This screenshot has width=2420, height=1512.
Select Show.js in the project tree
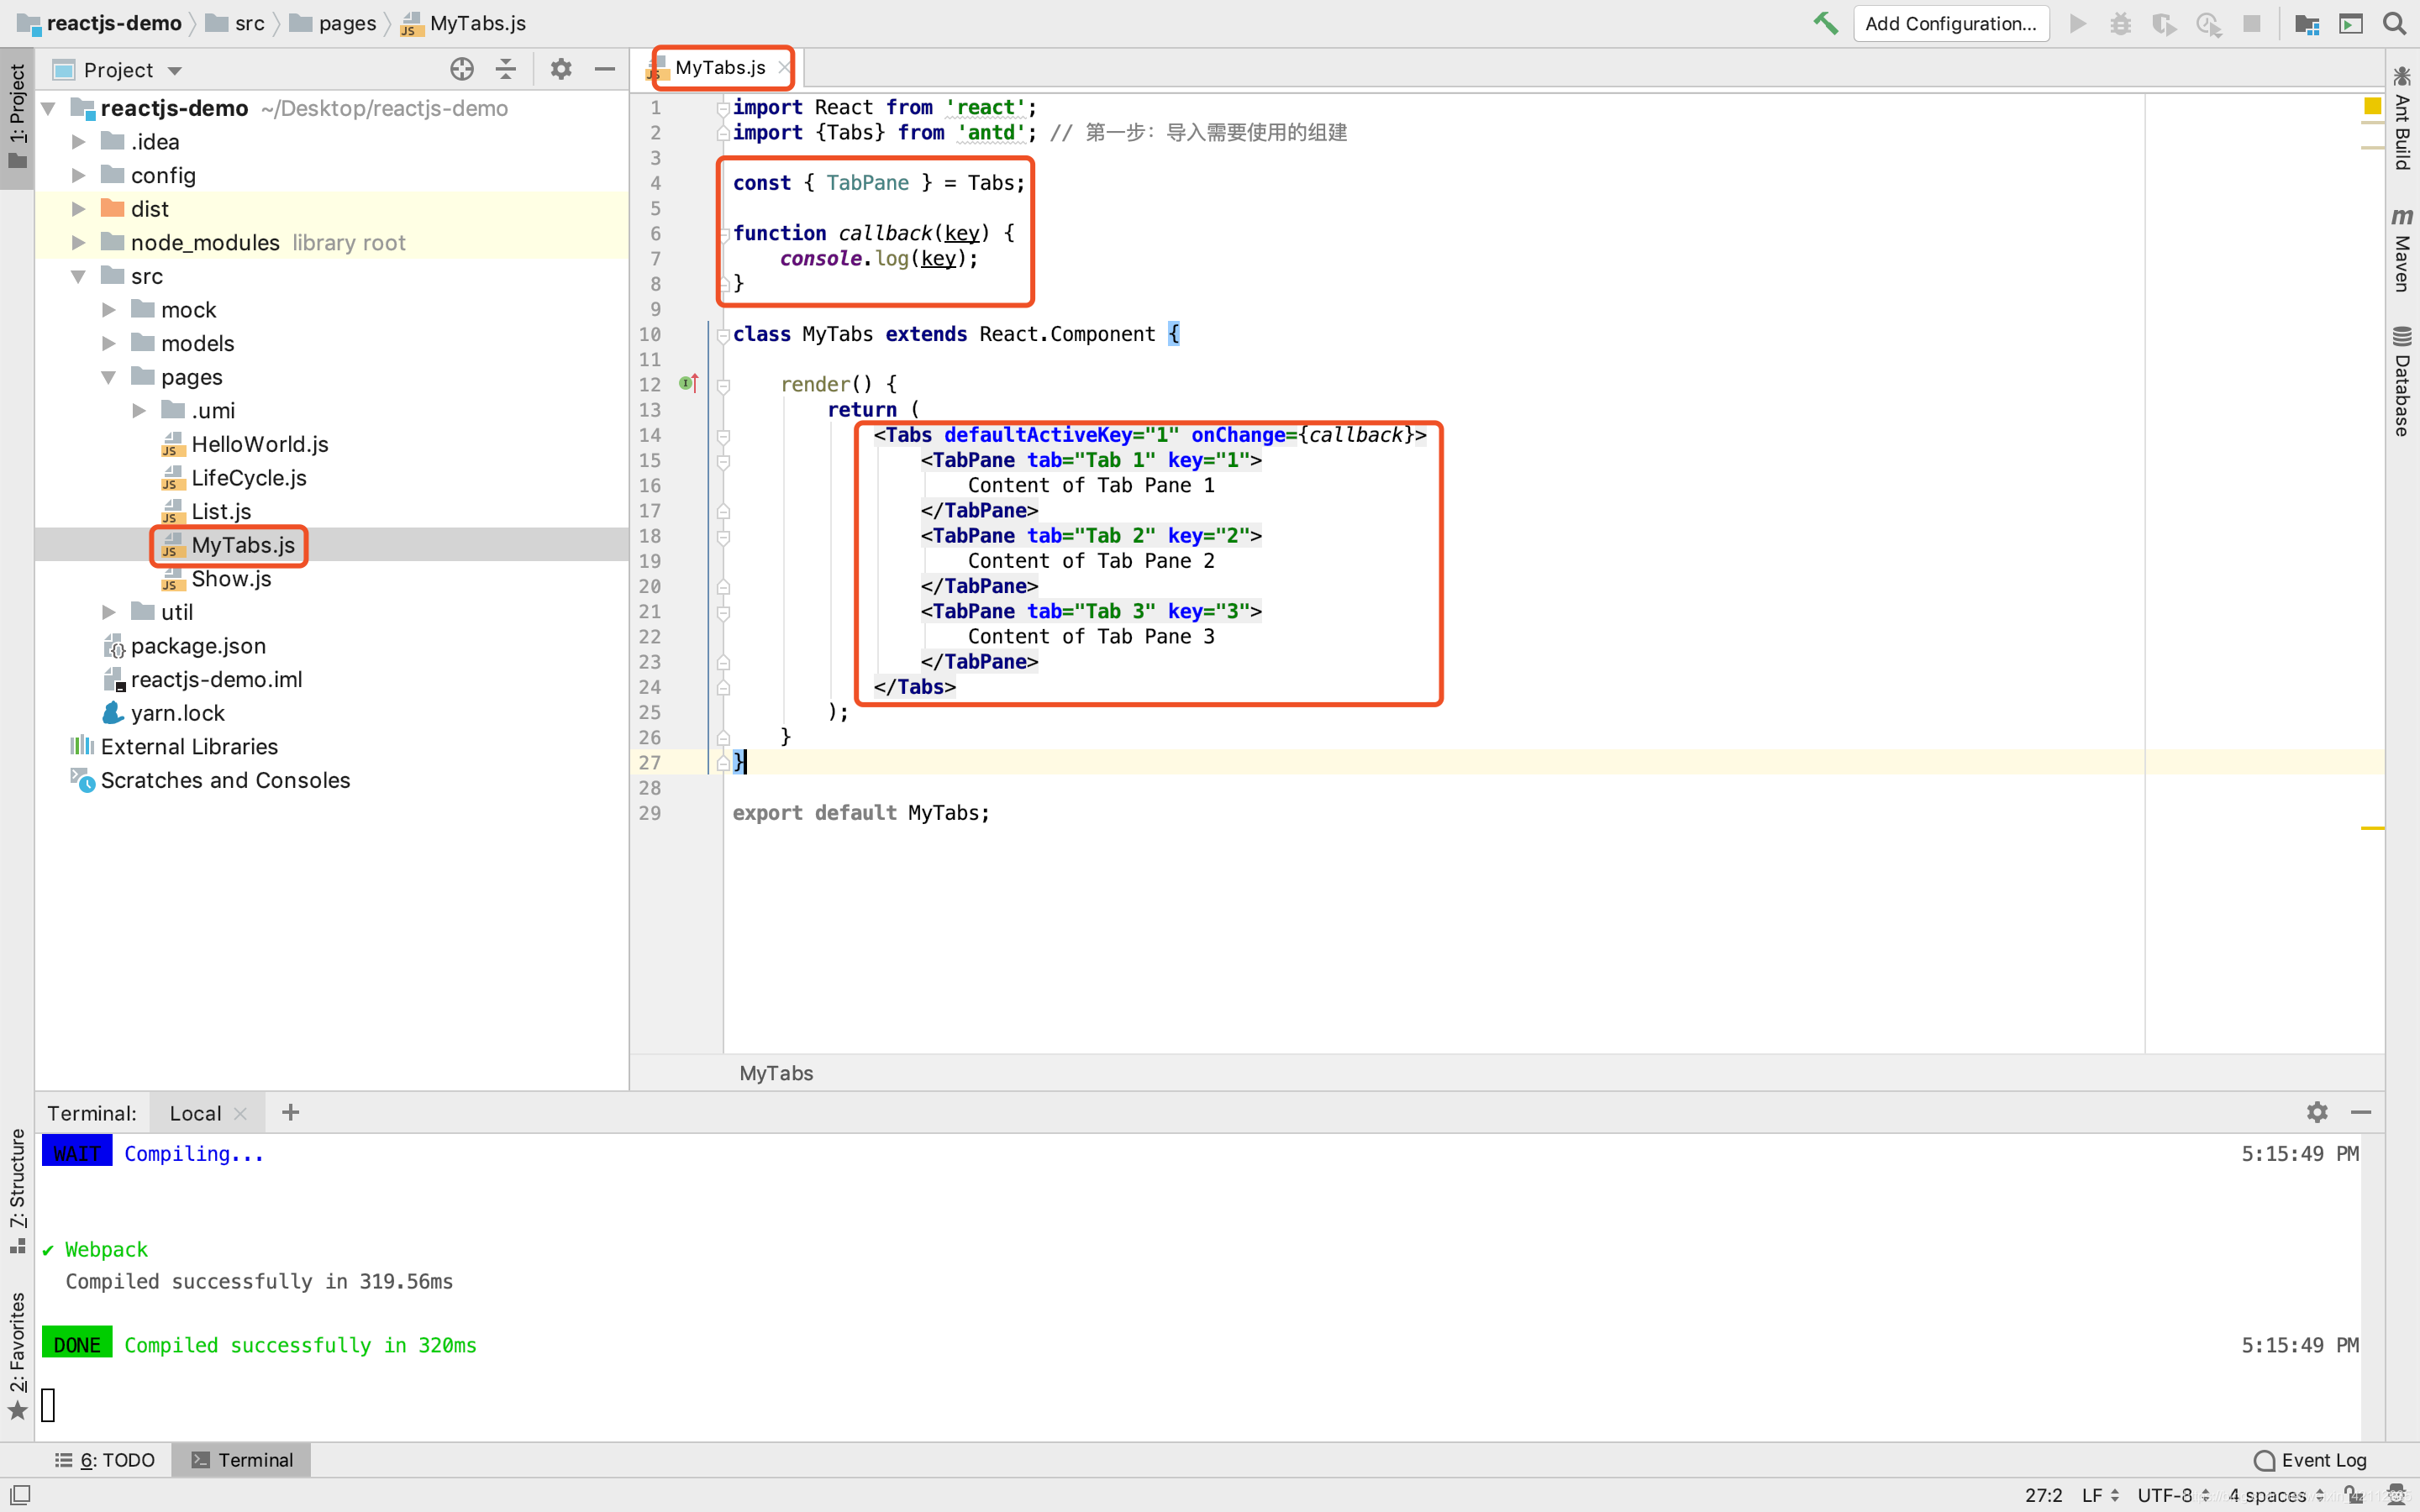pyautogui.click(x=217, y=579)
